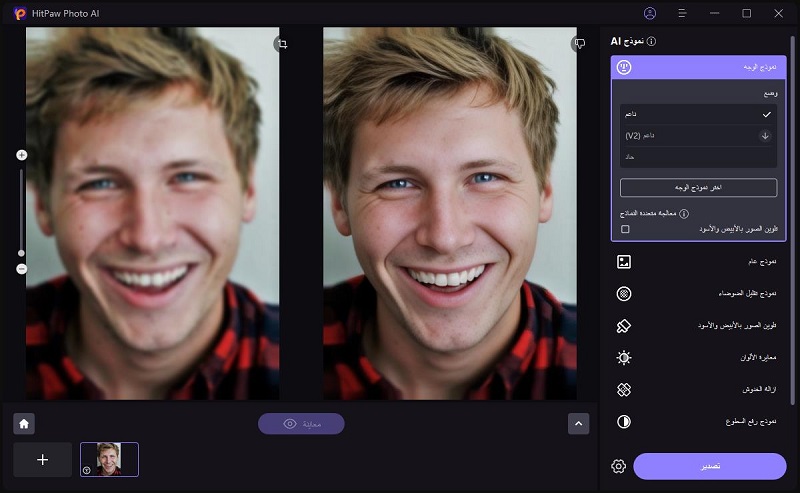Select the checked soft mode option
Viewport: 800px width, 493px height.
[x=698, y=114]
